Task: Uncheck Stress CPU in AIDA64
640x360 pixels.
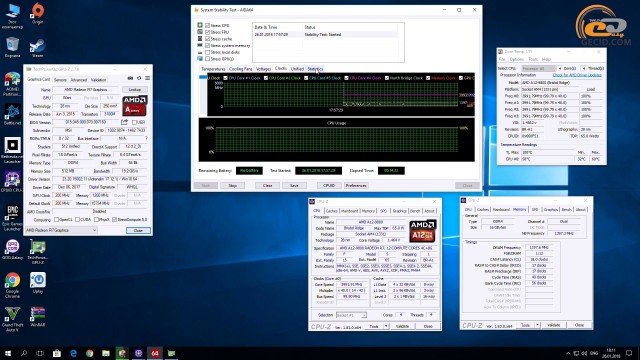Action: pos(207,25)
